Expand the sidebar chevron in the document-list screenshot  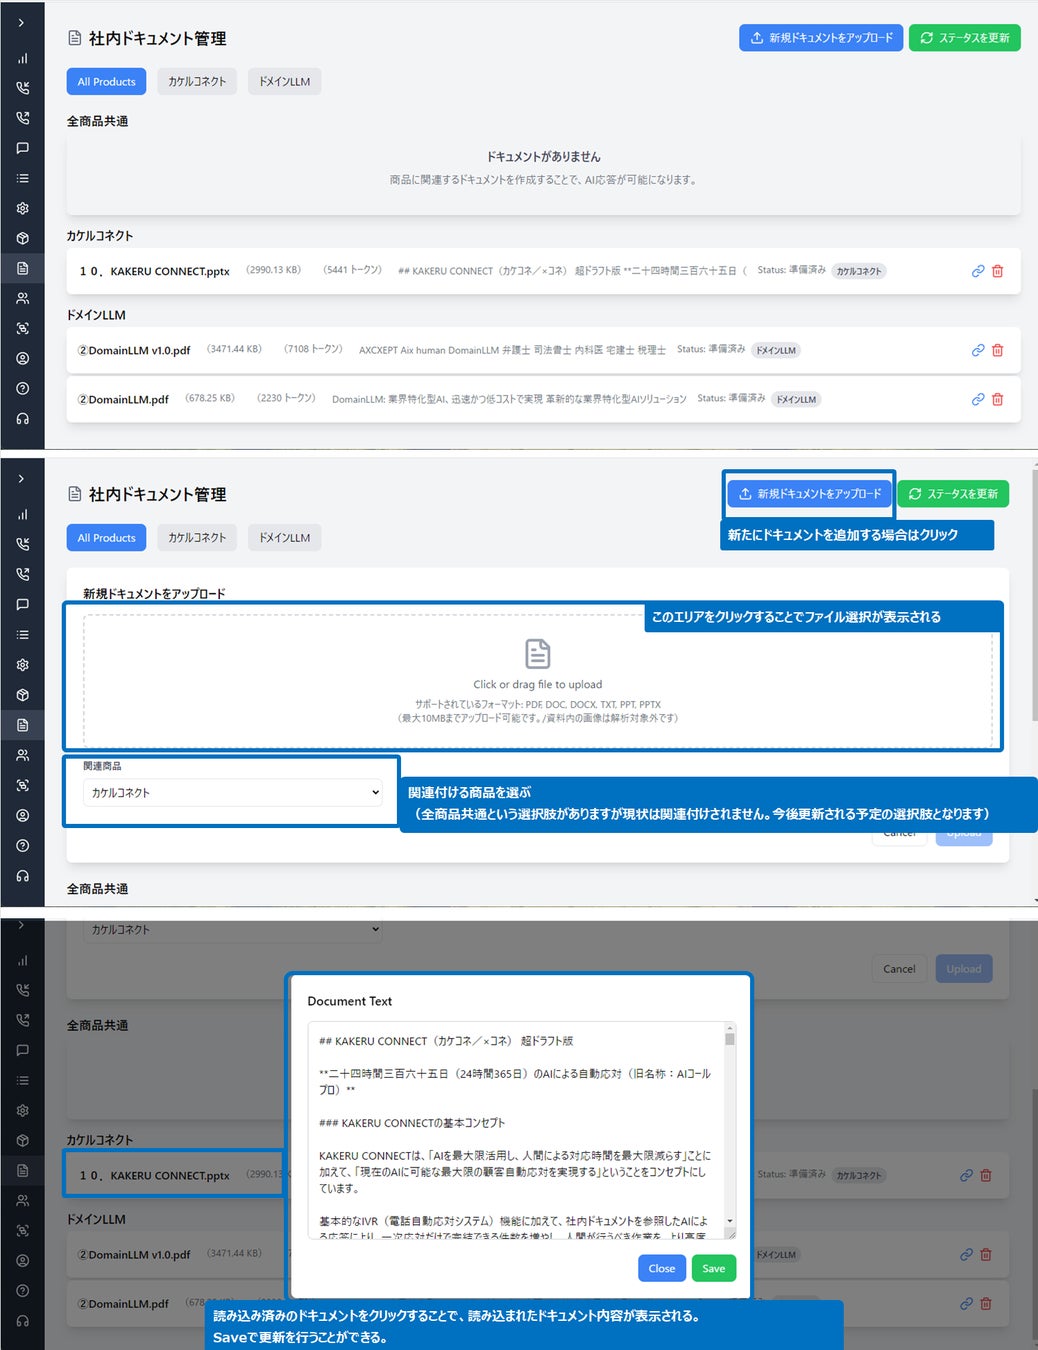(x=22, y=22)
